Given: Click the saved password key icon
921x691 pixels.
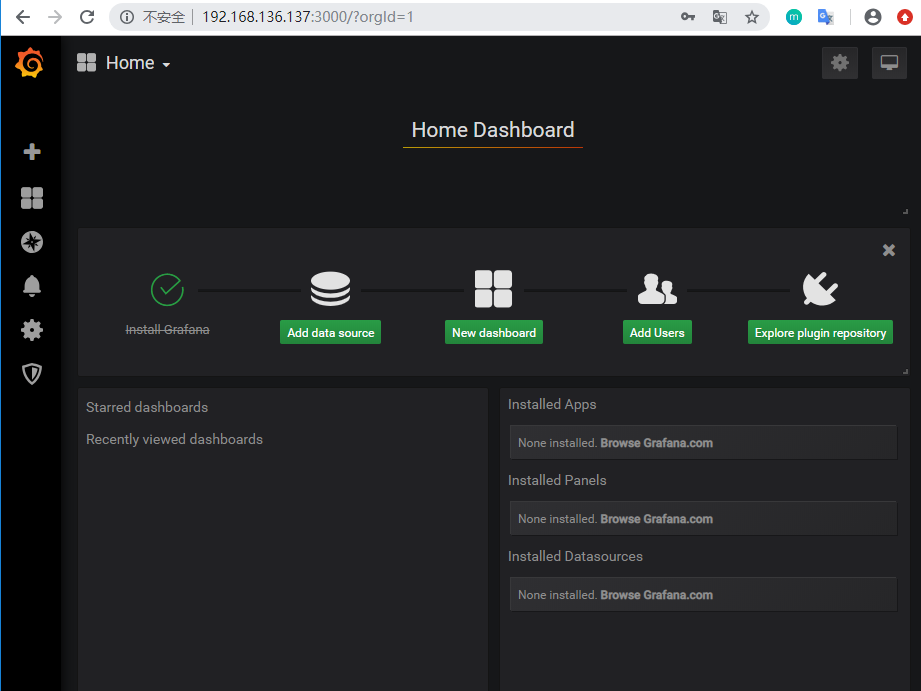Looking at the screenshot, I should 688,17.
